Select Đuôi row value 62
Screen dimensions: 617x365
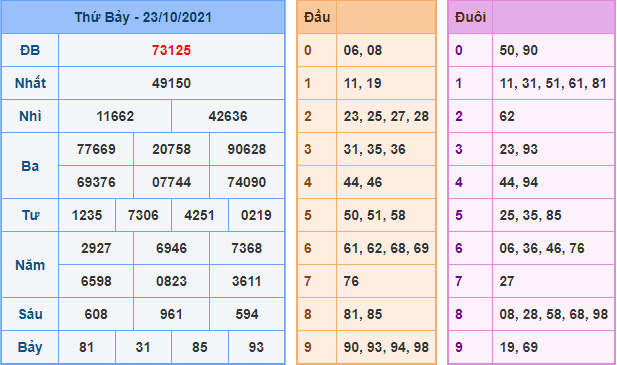[x=507, y=116]
